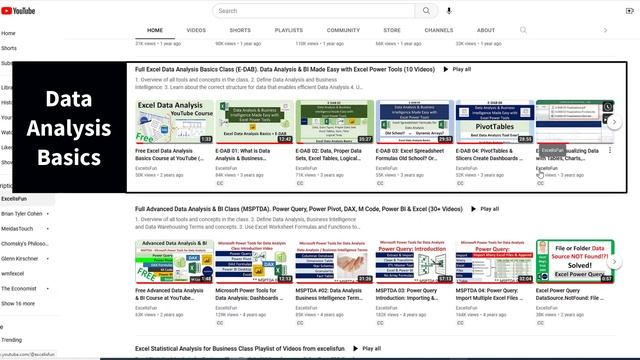This screenshot has width=640, height=360.
Task: Open Full Excel Data Analysis Basics playlist title
Action: point(285,69)
